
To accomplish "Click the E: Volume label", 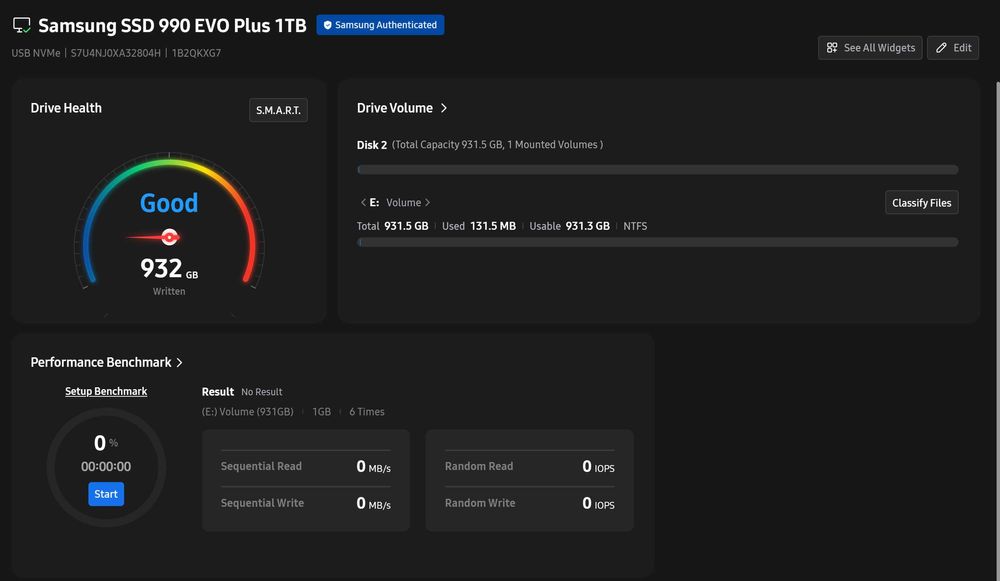I will coord(395,202).
